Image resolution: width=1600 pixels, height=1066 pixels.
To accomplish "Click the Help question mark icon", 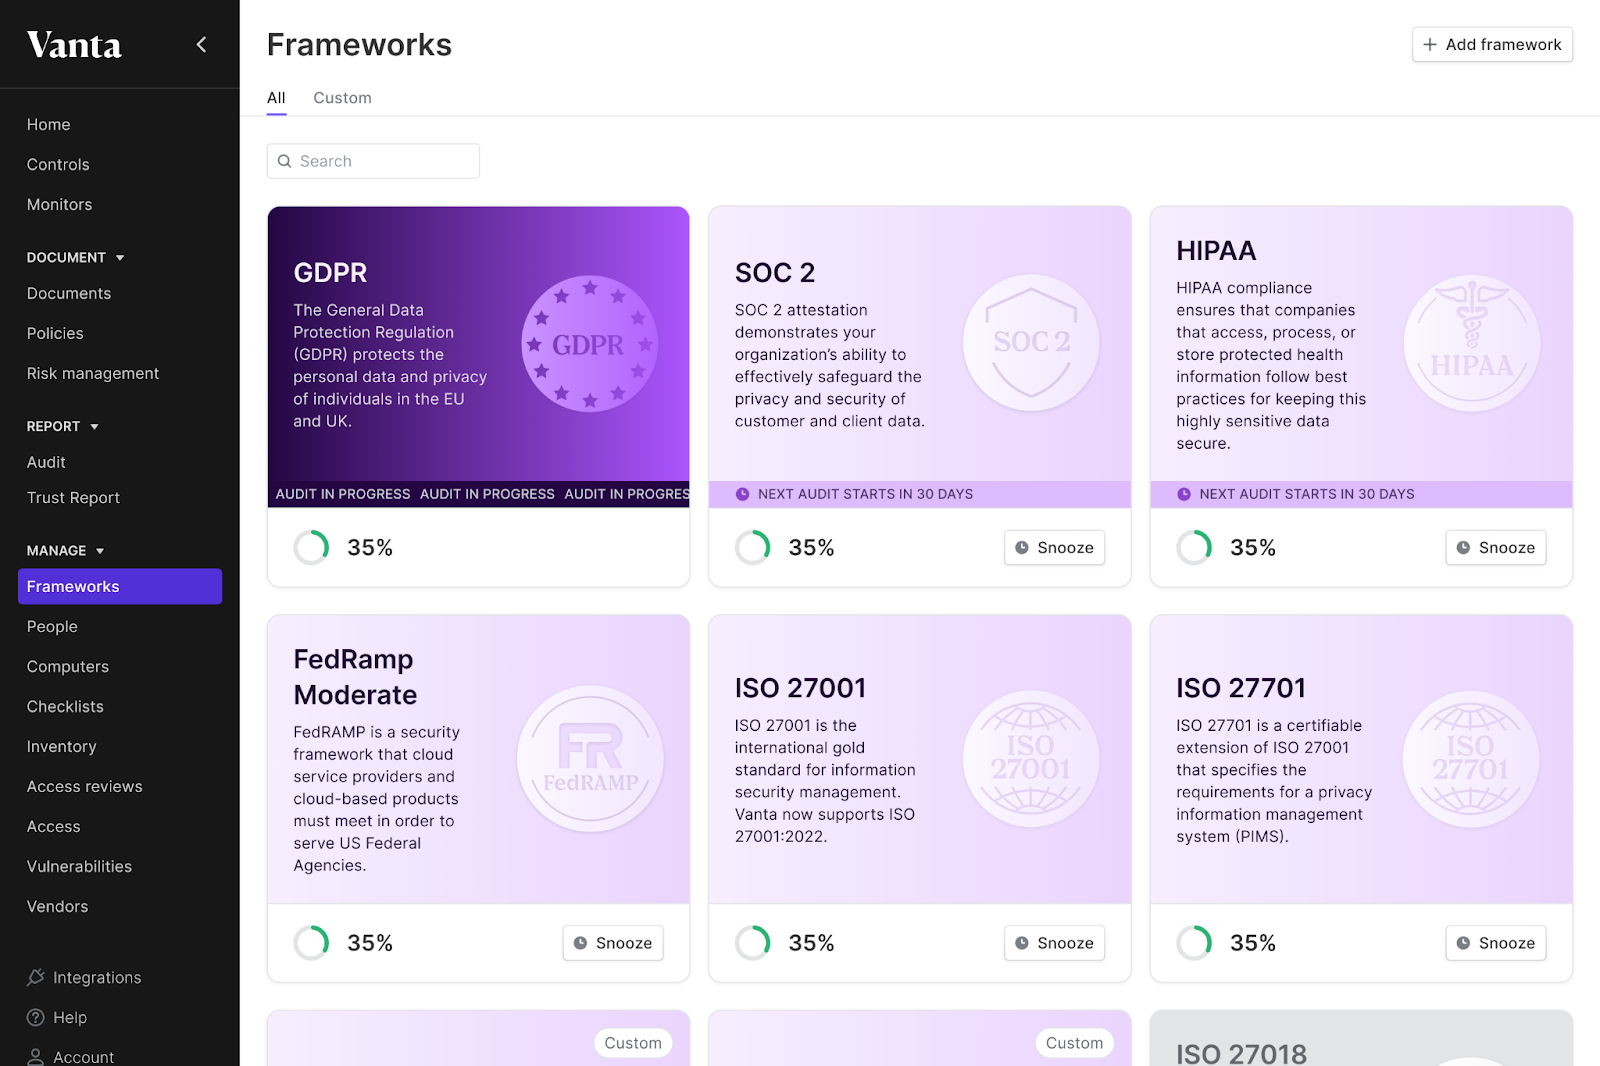I will [36, 1017].
